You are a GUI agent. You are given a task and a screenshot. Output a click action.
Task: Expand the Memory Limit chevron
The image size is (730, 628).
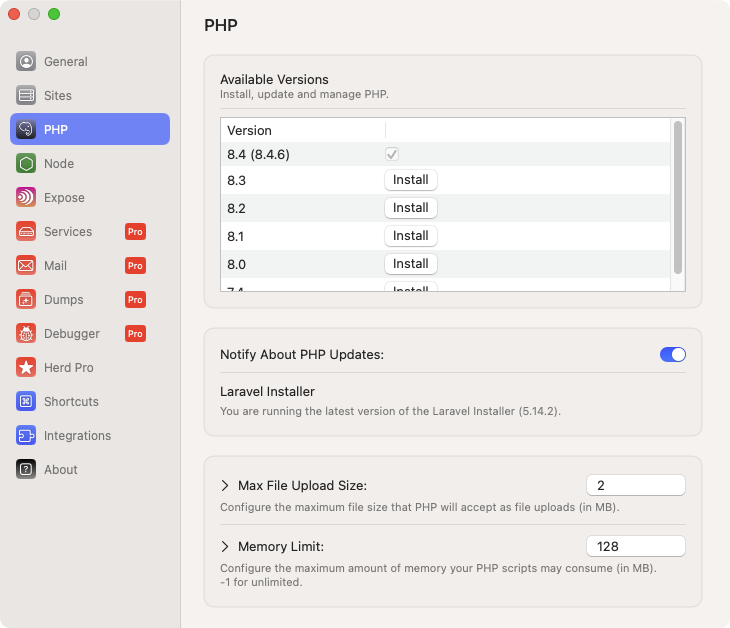coord(225,547)
